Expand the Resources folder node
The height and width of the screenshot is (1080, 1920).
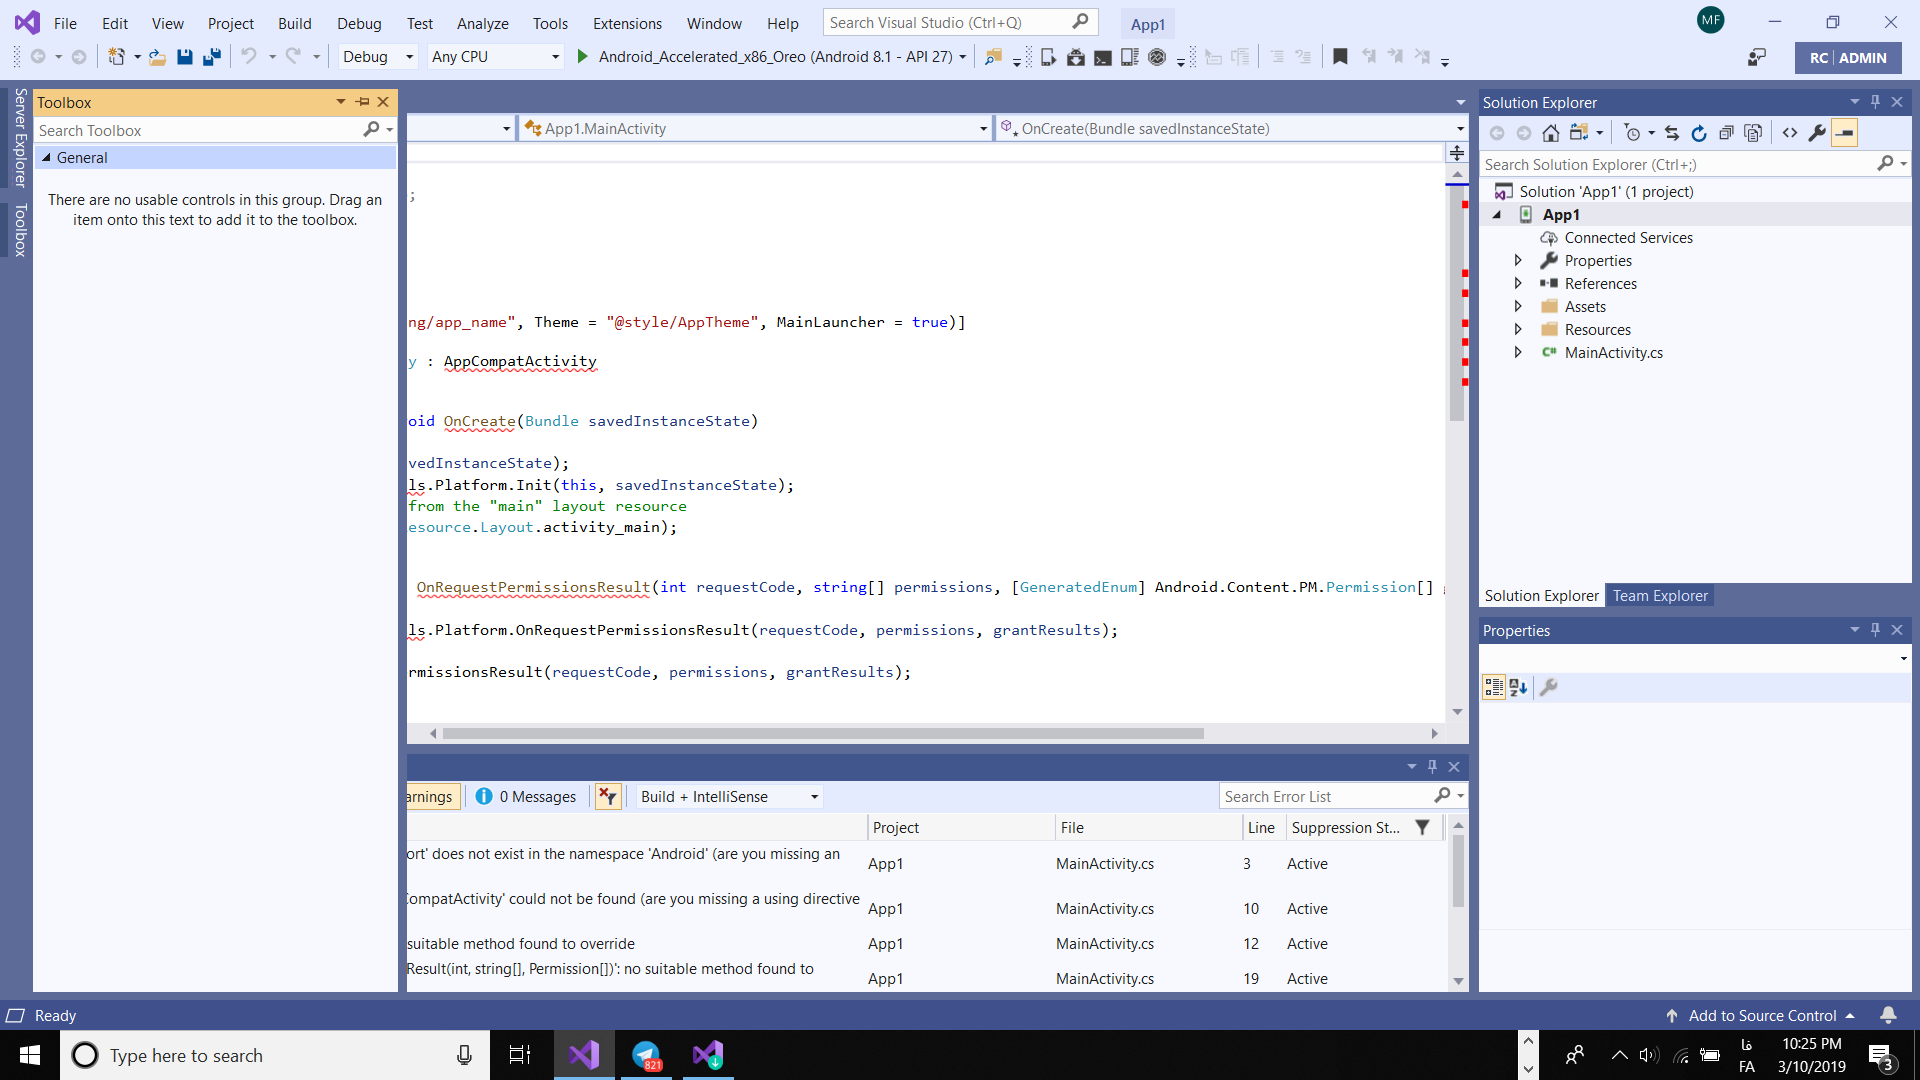1518,330
